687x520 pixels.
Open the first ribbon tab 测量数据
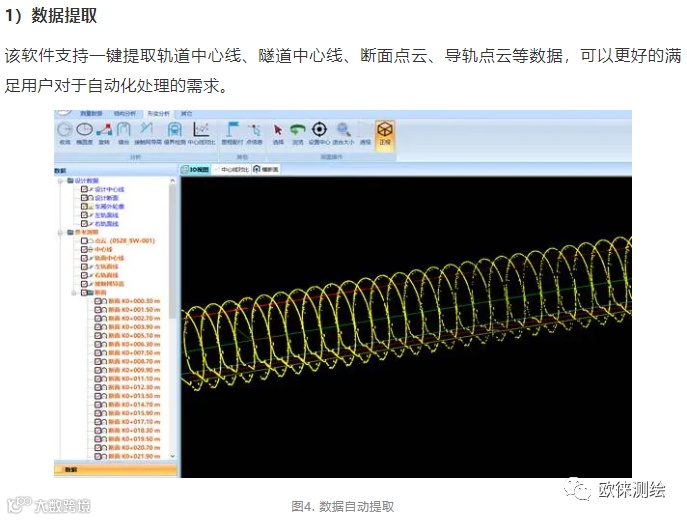click(91, 113)
